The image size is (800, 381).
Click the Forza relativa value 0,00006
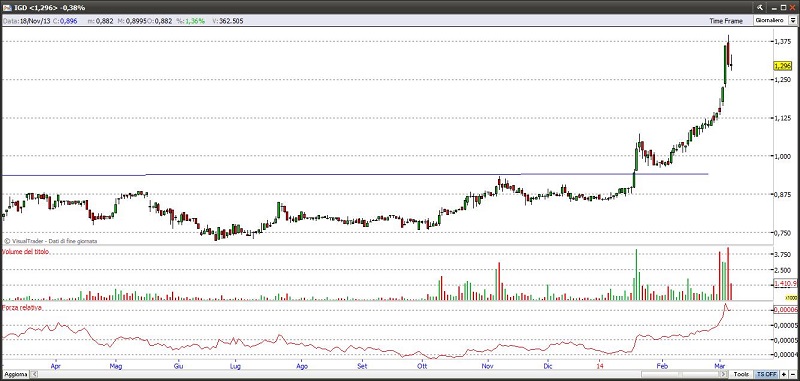pyautogui.click(x=784, y=310)
